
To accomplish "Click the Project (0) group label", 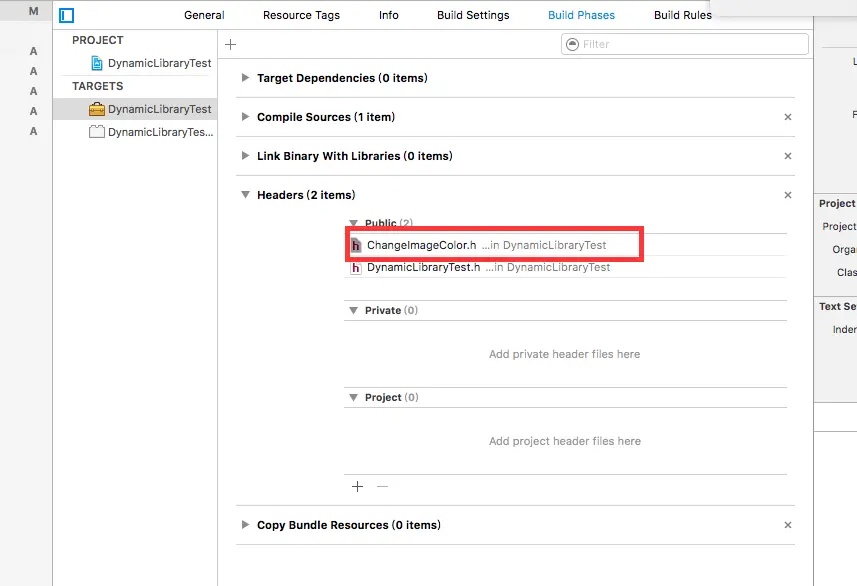I will [392, 397].
